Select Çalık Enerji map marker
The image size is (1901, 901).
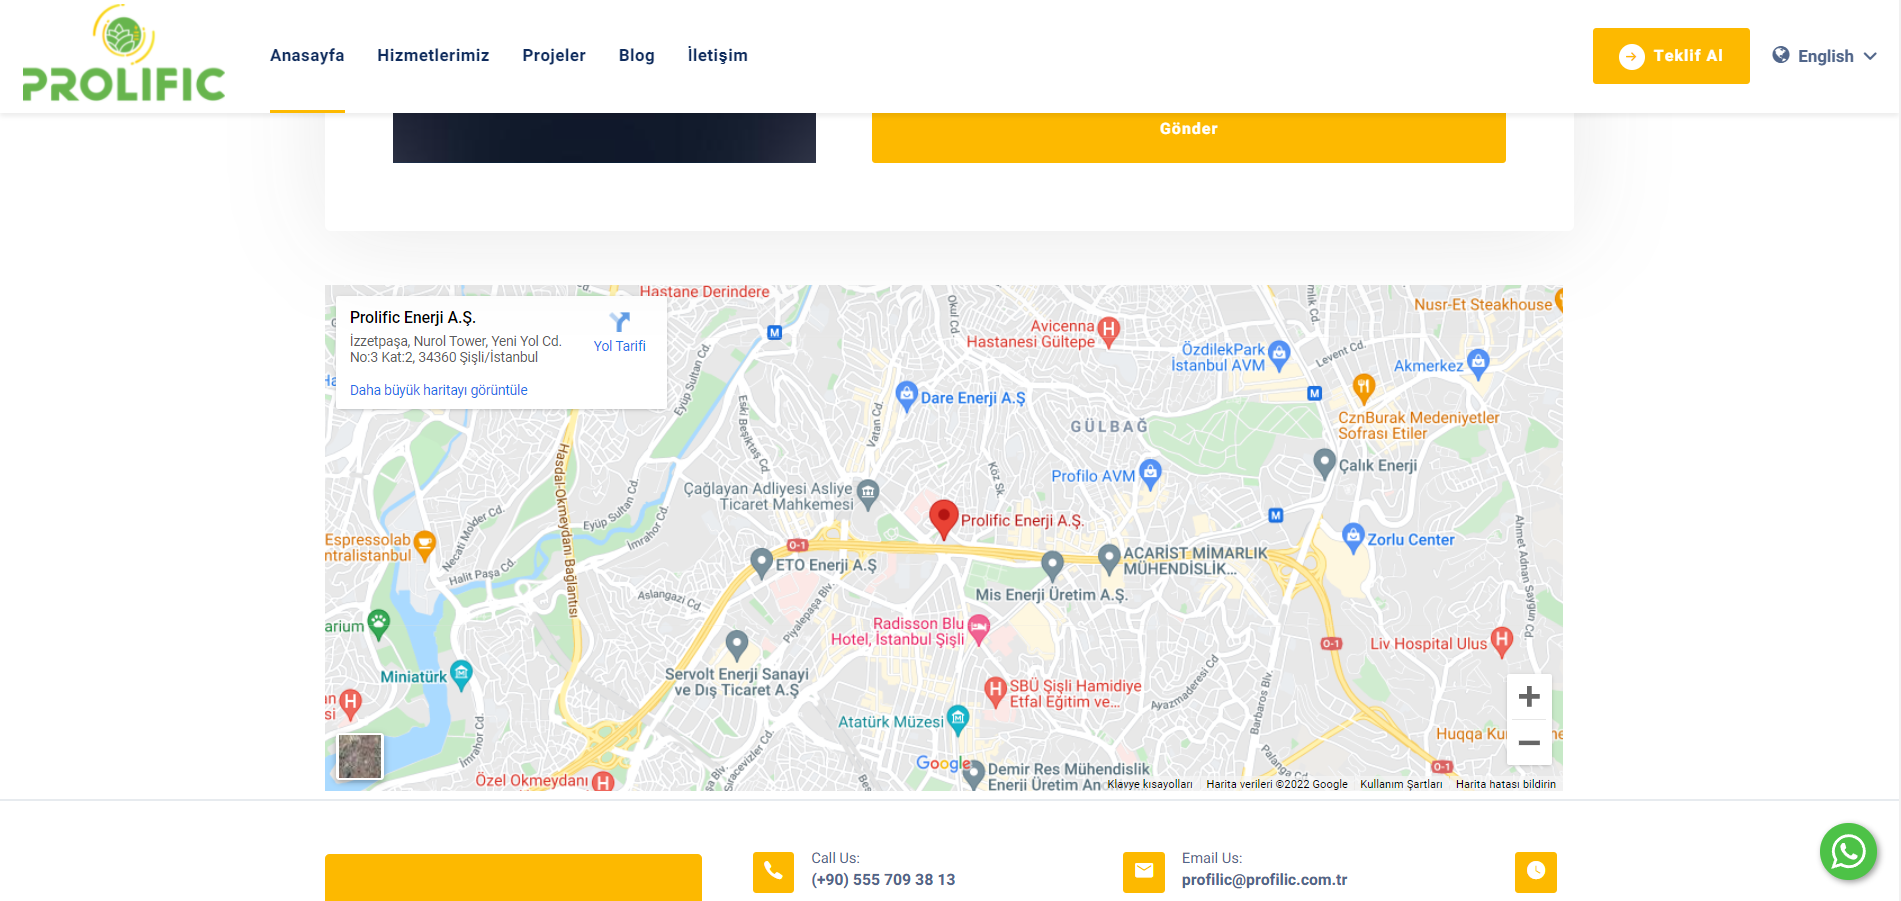pos(1324,463)
